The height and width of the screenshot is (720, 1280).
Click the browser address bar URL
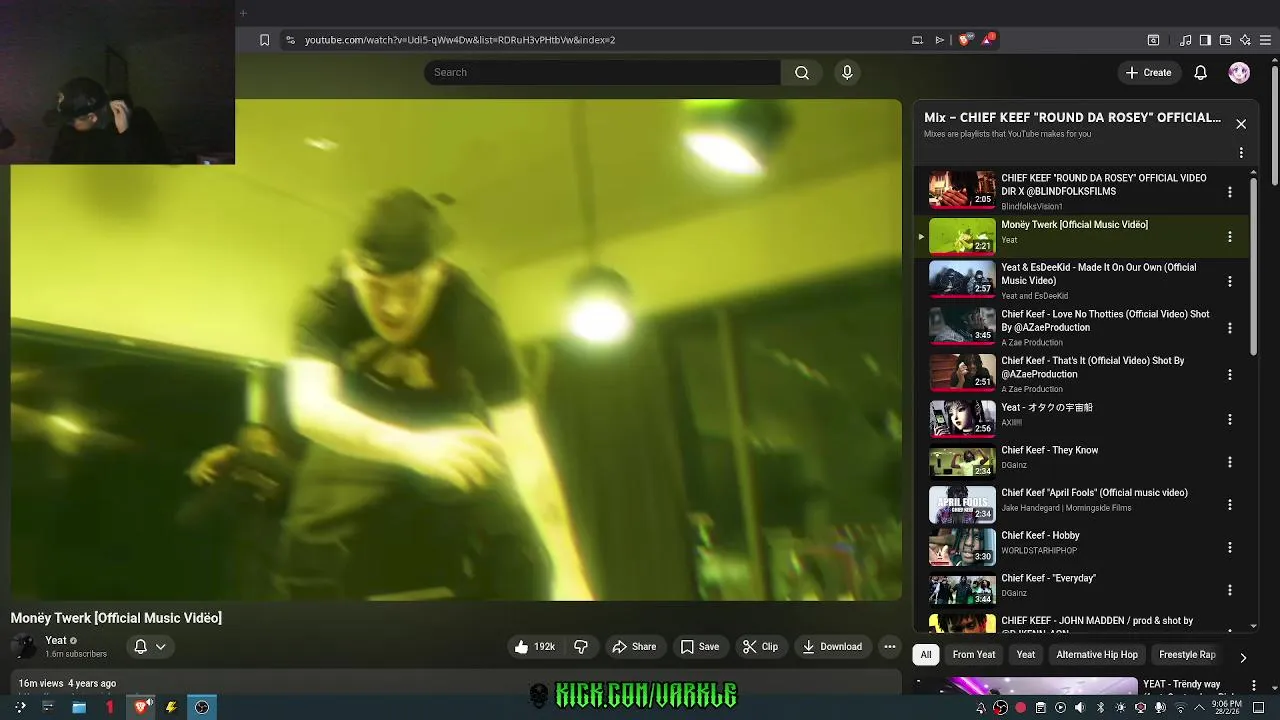(460, 40)
